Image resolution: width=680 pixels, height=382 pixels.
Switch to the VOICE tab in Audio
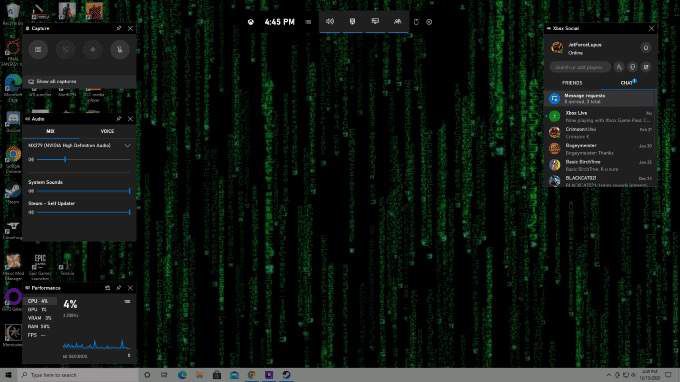coord(107,131)
